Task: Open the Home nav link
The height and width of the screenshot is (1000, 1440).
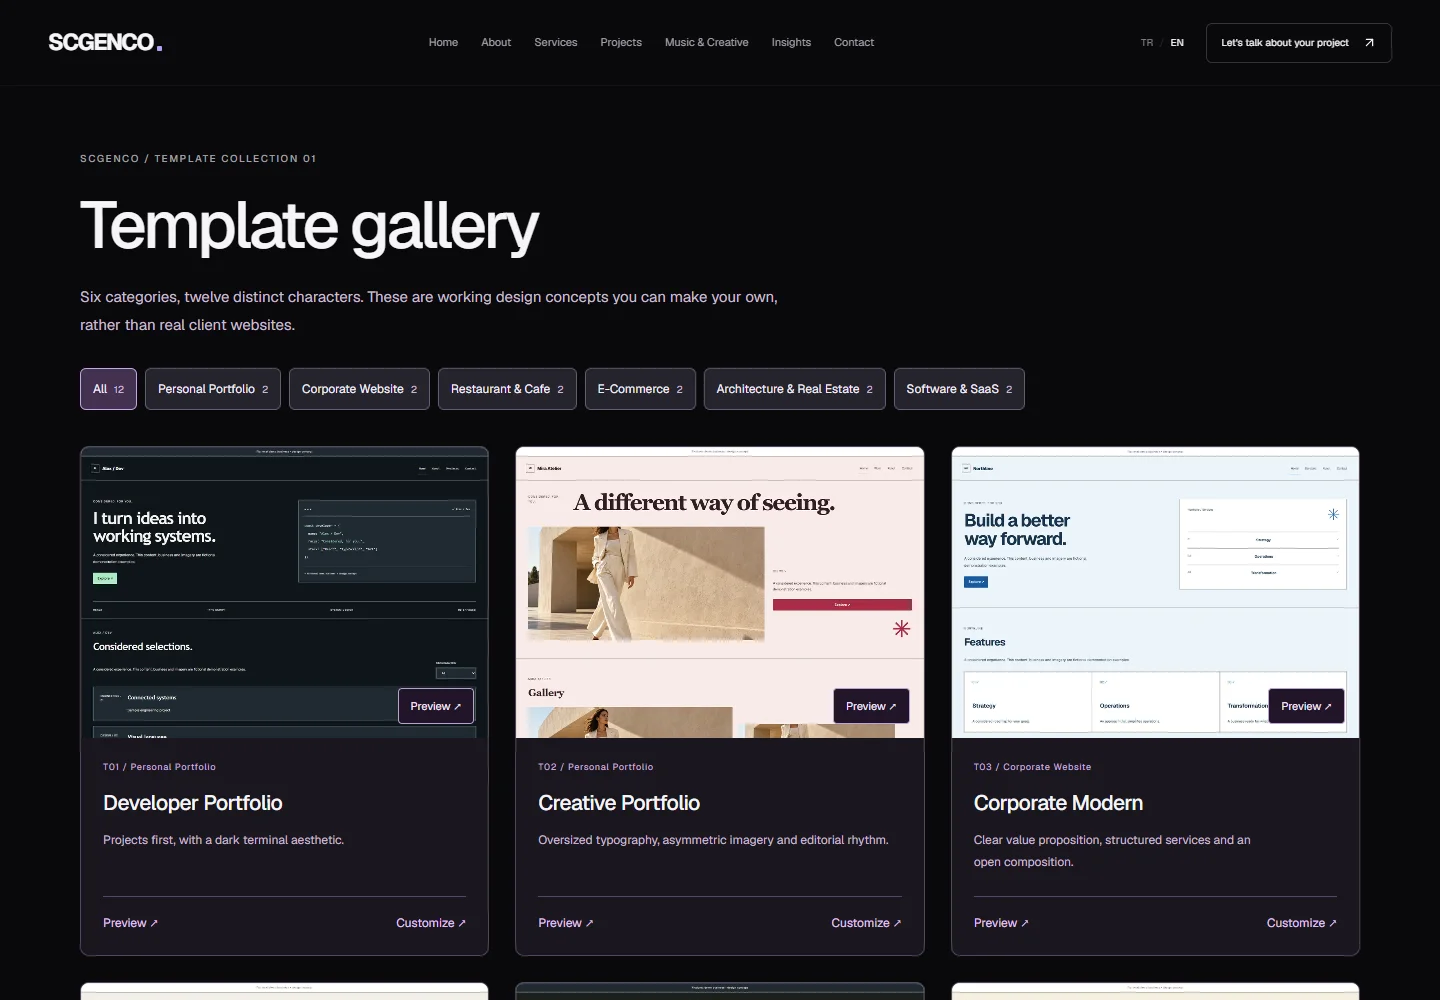Action: 443,42
